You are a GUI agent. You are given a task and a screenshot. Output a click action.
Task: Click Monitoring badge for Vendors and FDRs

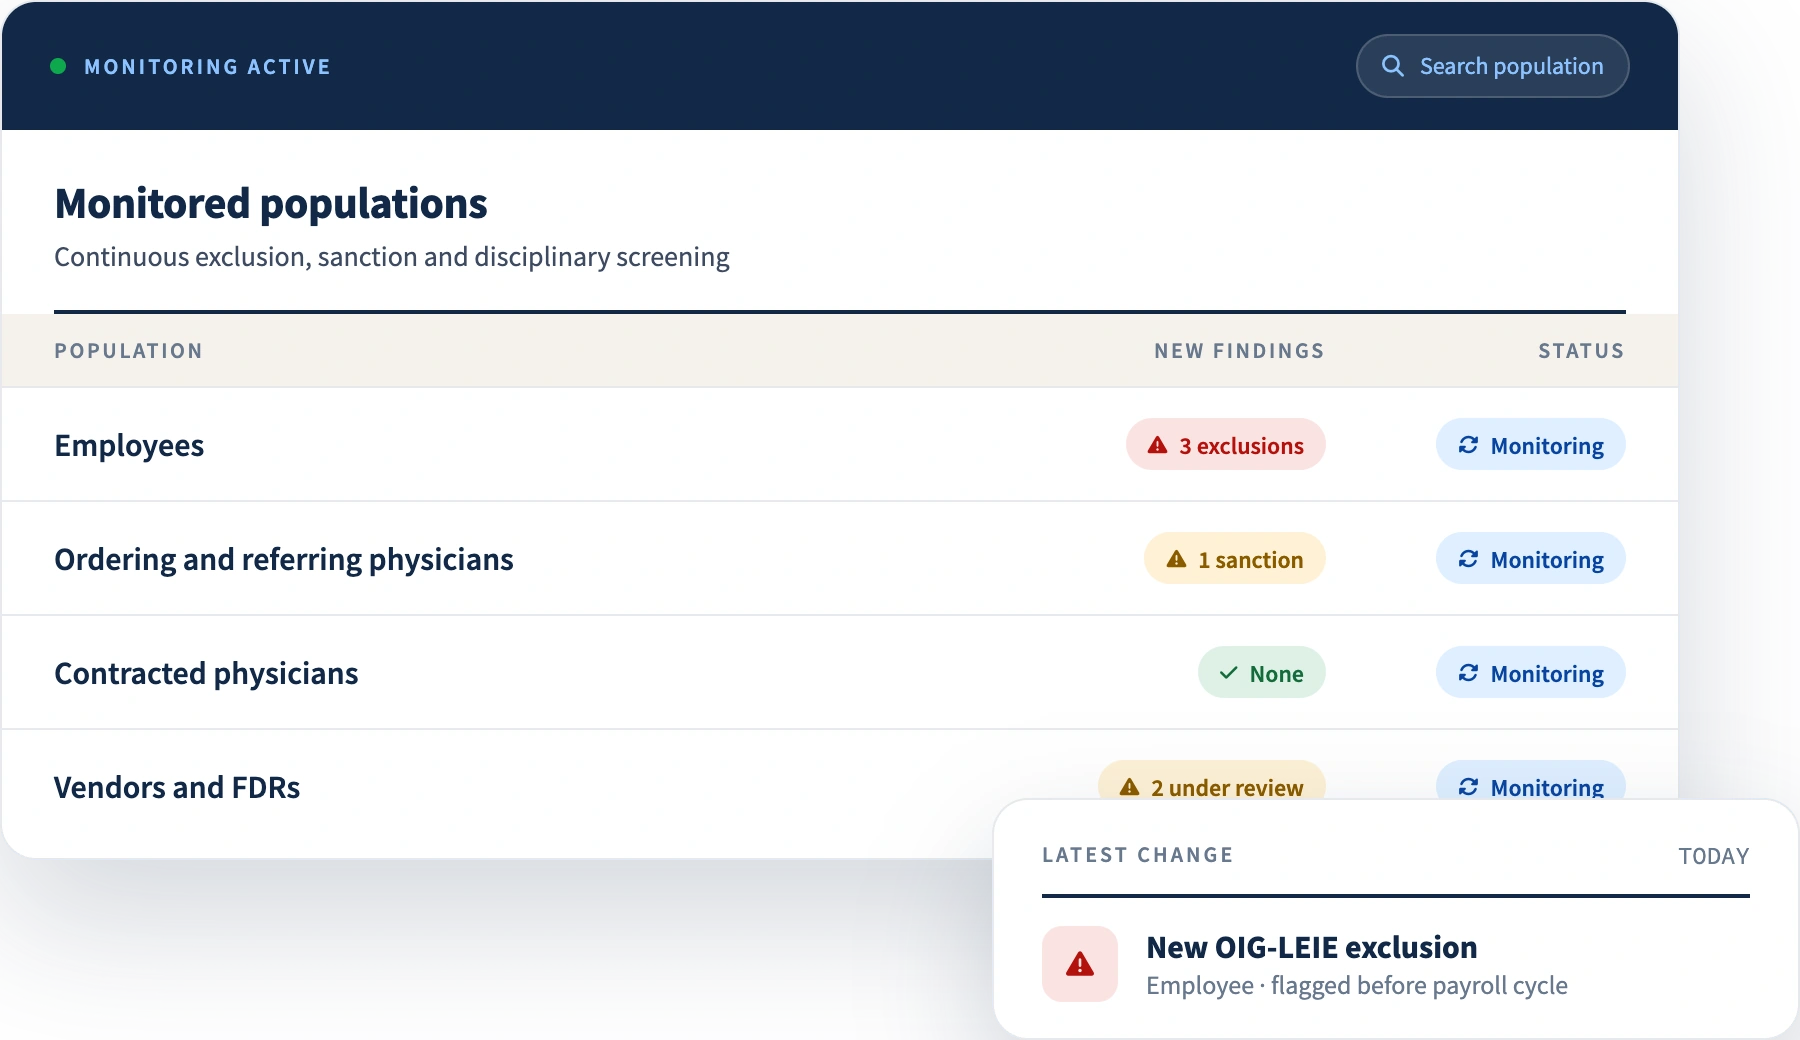click(x=1531, y=781)
